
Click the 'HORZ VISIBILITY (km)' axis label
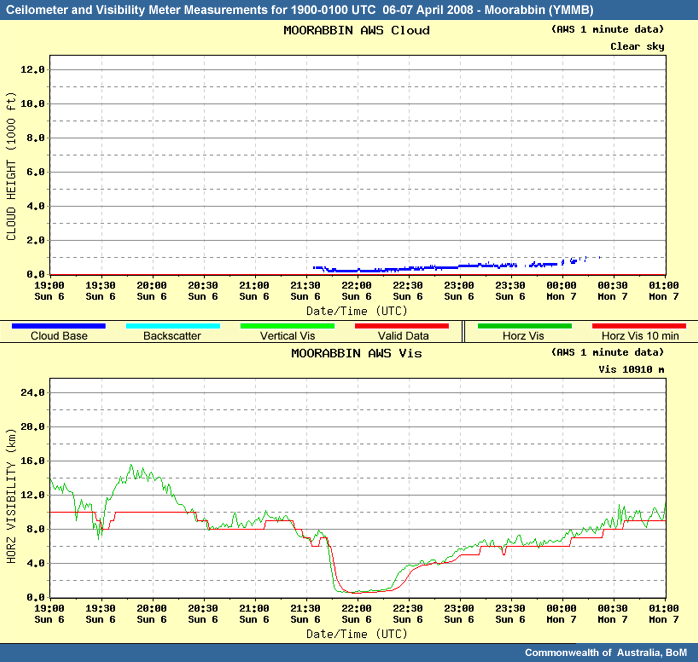click(x=11, y=496)
